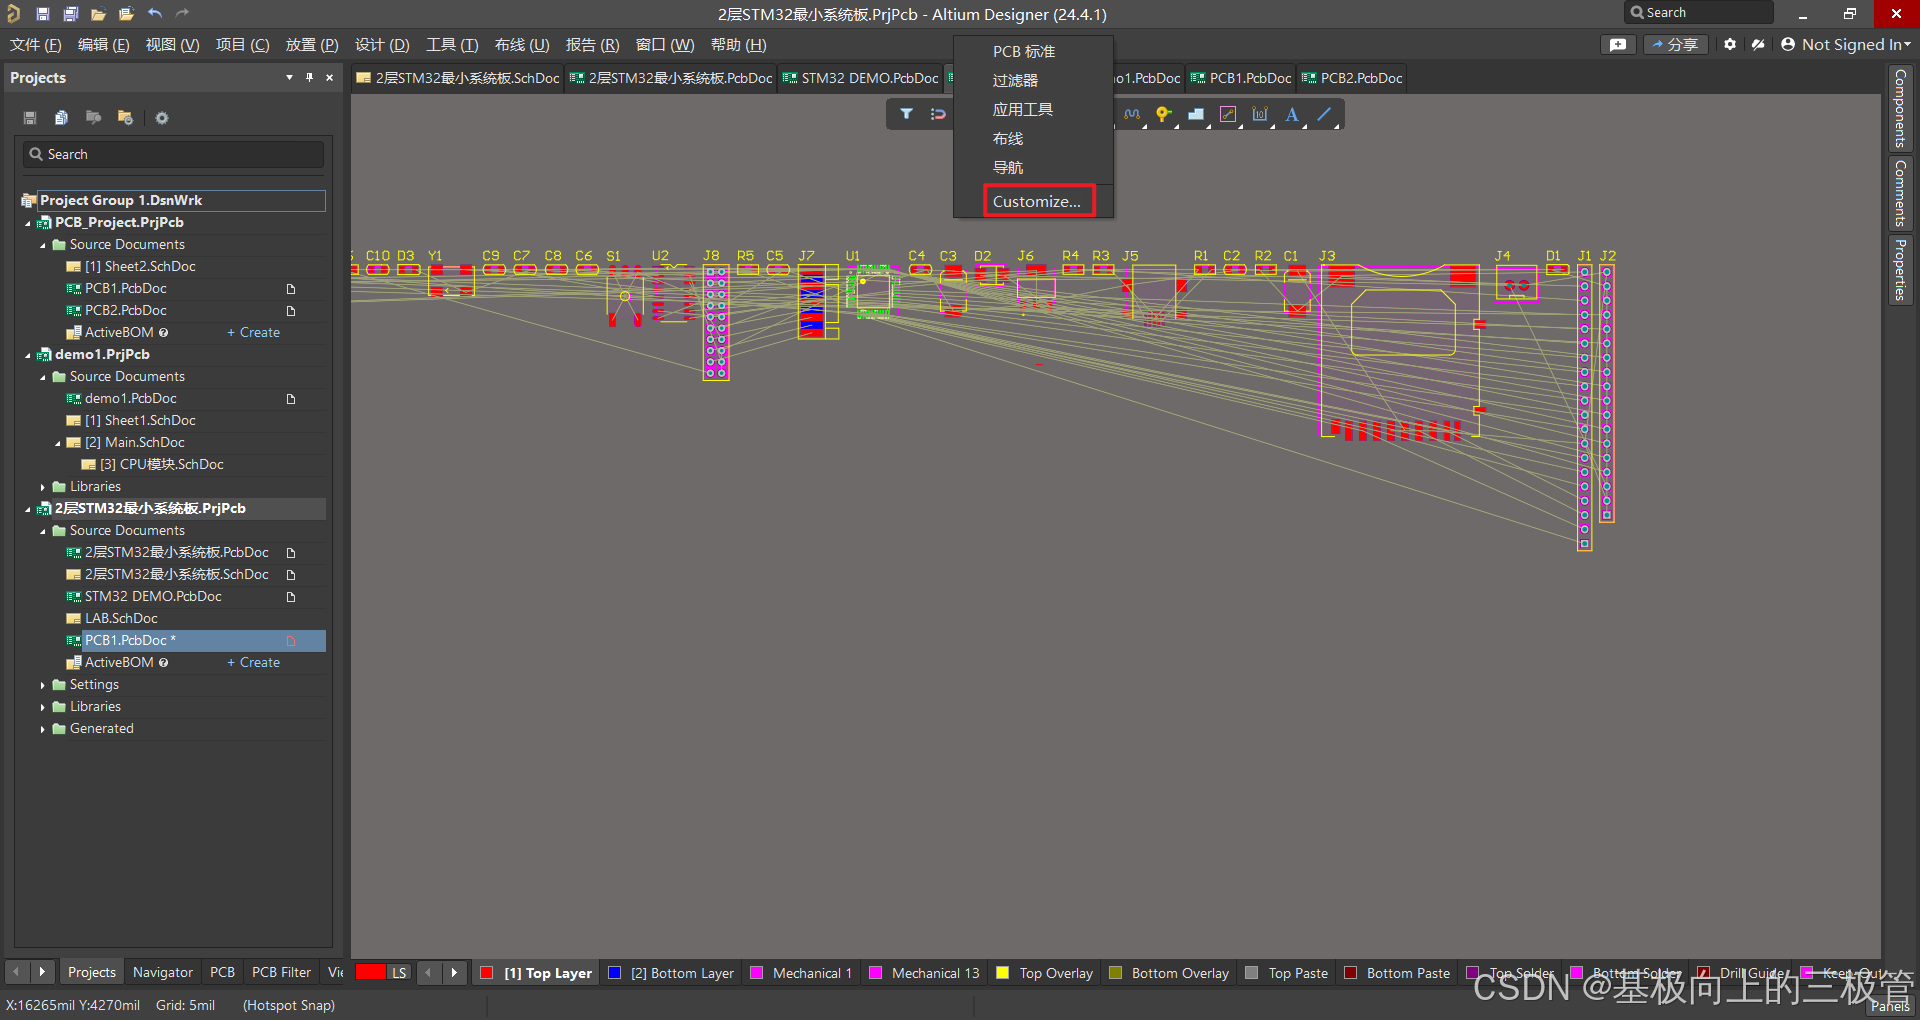Collapse [2] Main.SchDoc node

click(x=58, y=443)
